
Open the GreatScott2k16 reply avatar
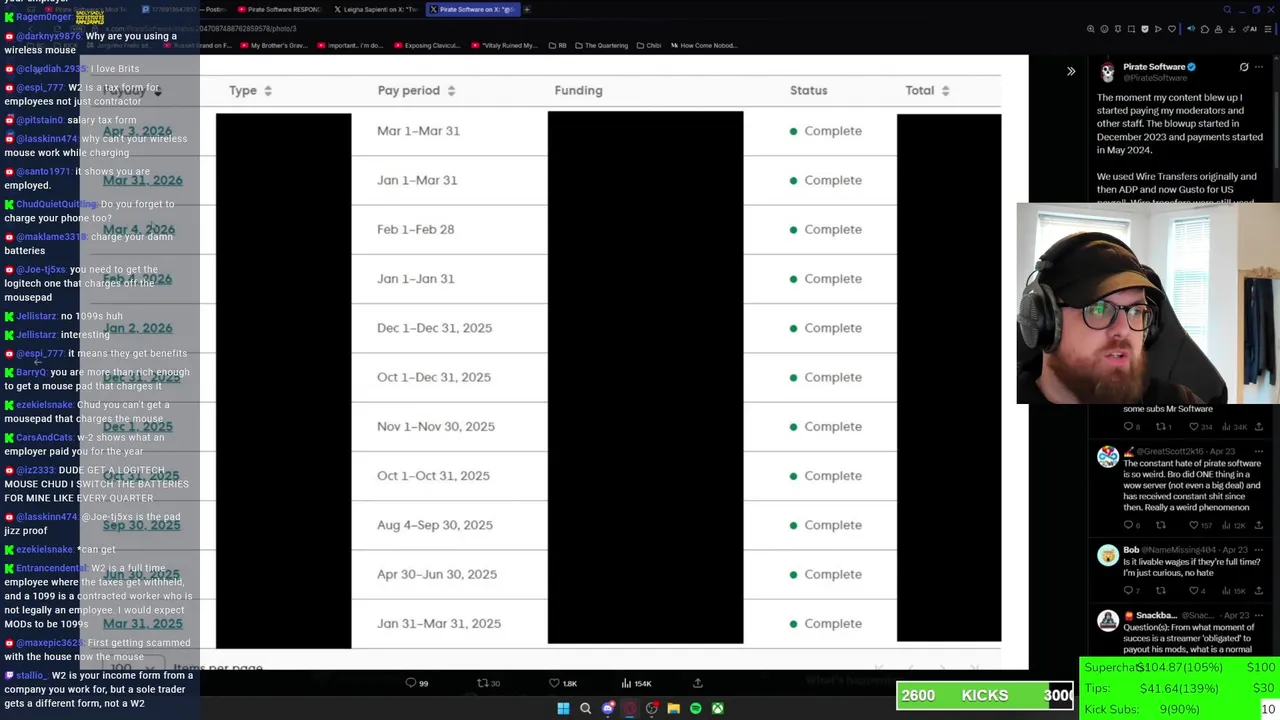1108,457
